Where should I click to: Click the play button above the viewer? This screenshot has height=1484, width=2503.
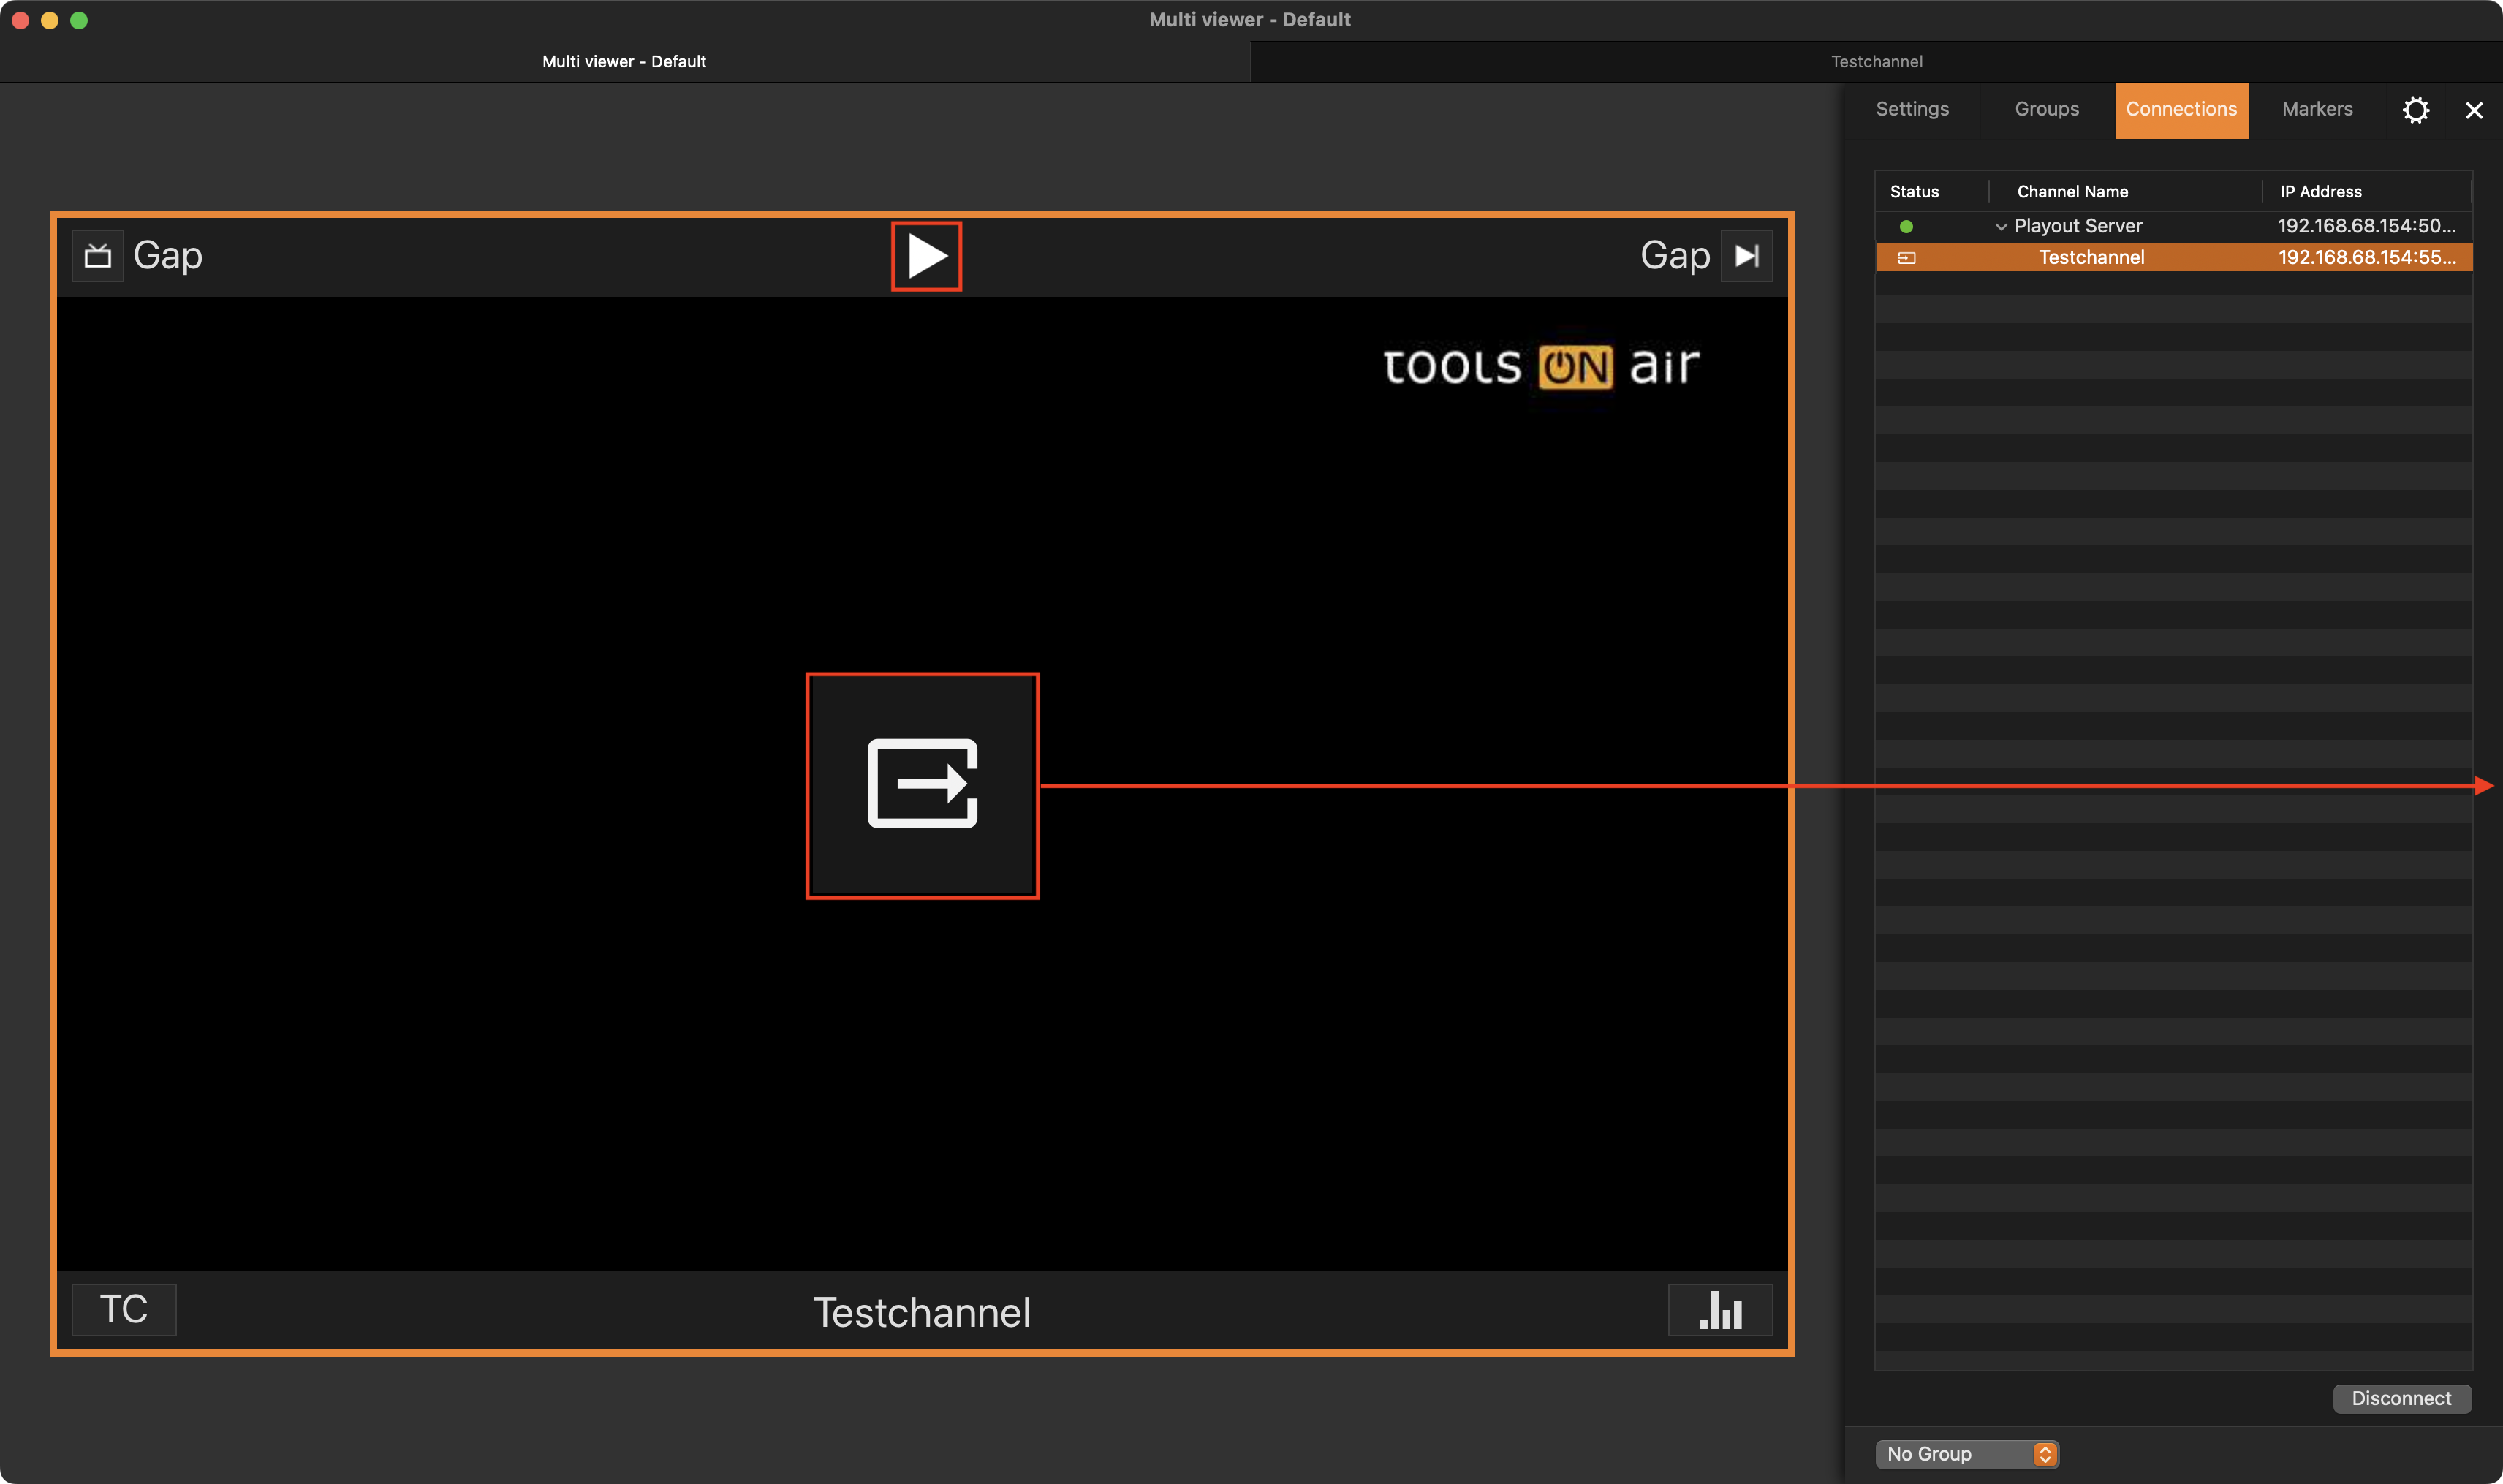click(x=926, y=256)
